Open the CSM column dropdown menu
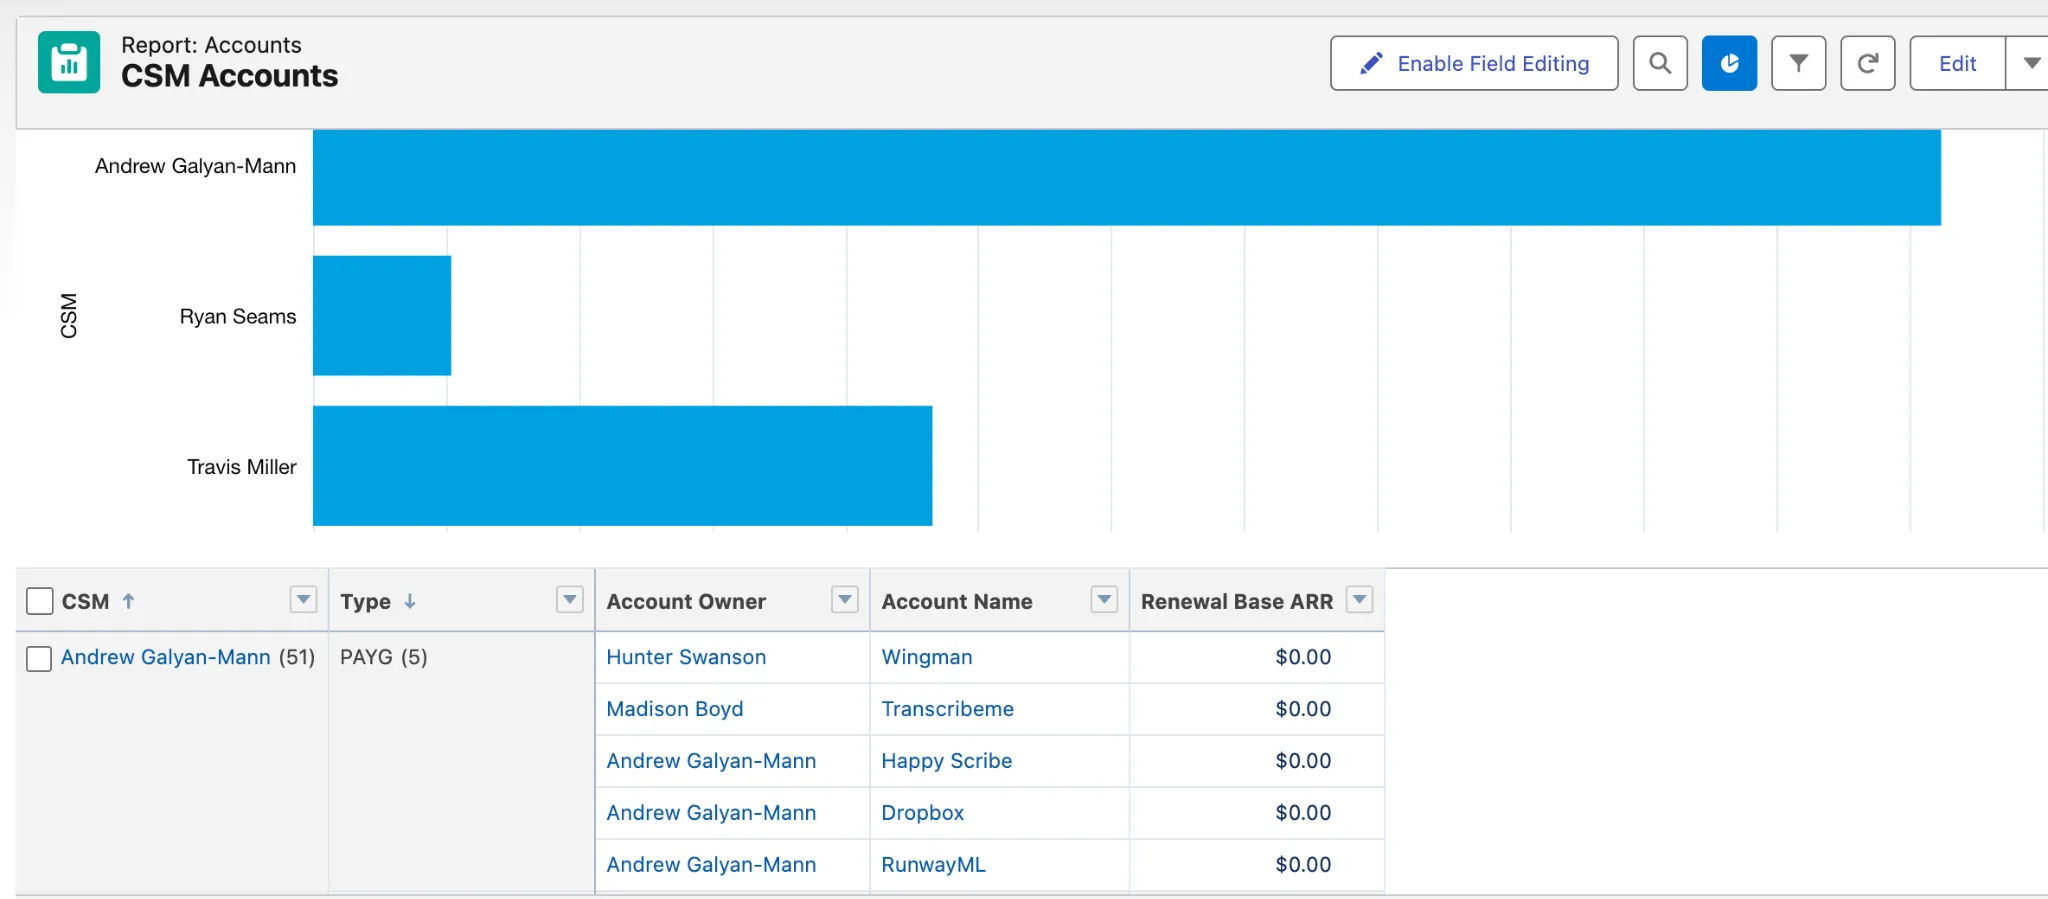The height and width of the screenshot is (899, 2048). (x=303, y=600)
